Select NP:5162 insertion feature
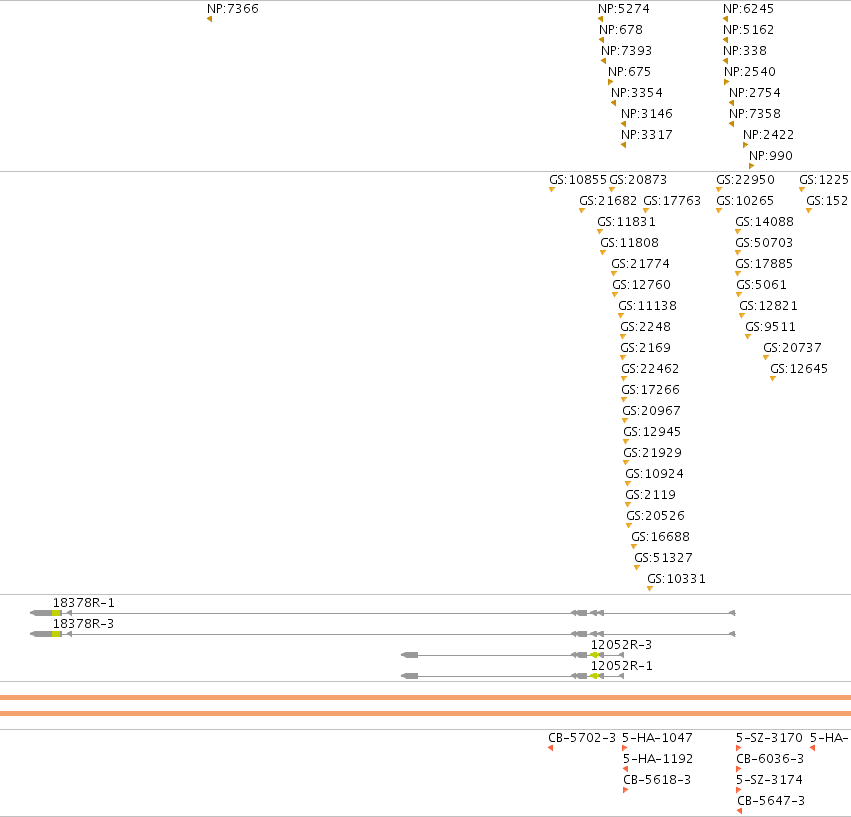This screenshot has height=817, width=851. coord(748,30)
